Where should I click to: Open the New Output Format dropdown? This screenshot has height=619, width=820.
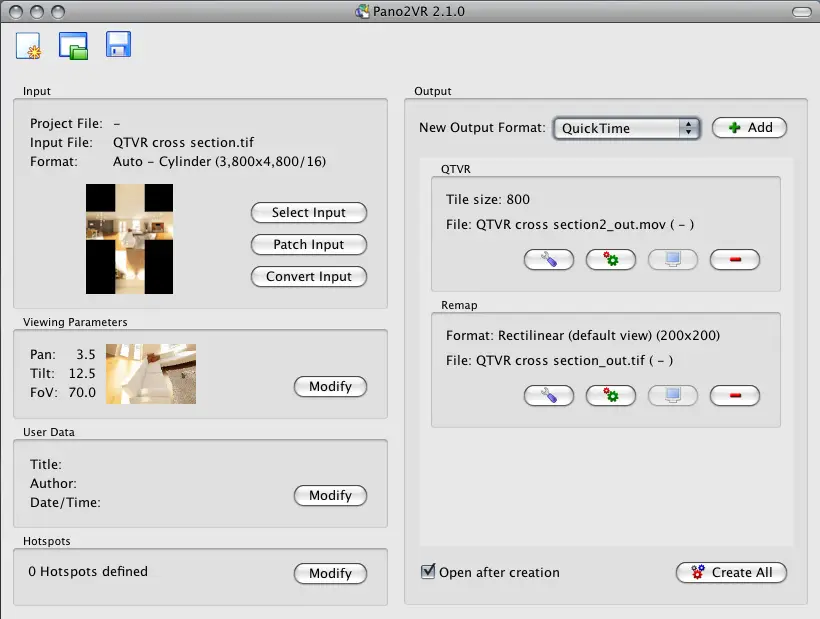pos(626,128)
